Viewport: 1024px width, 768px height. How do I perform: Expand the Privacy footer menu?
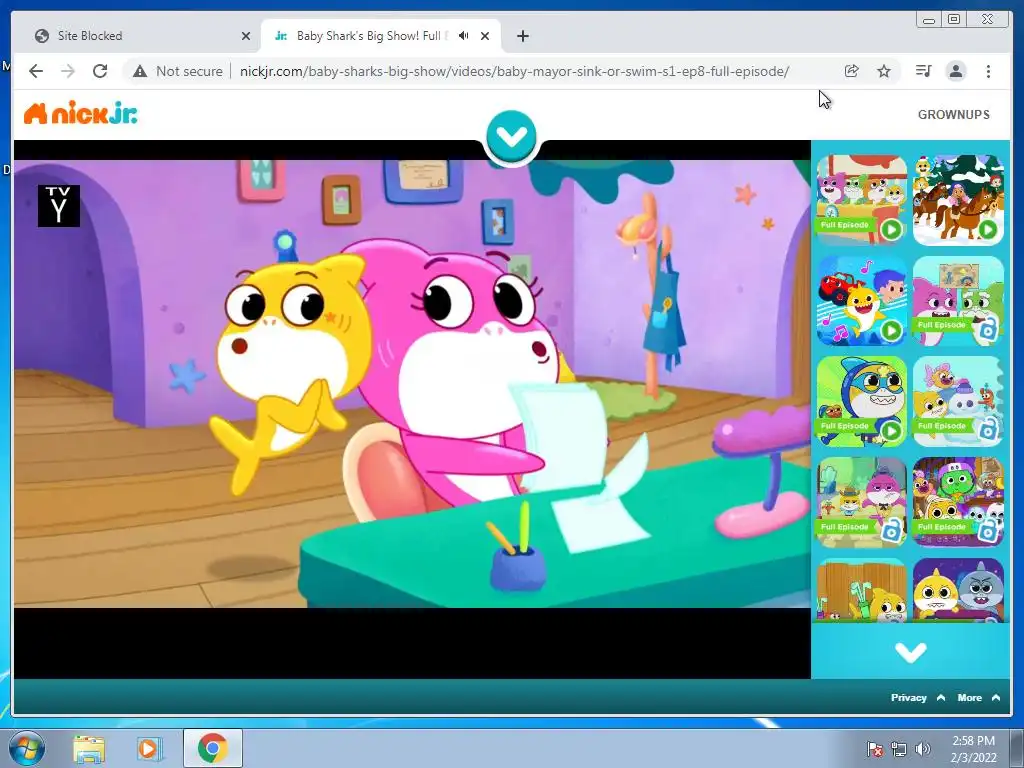pyautogui.click(x=918, y=697)
